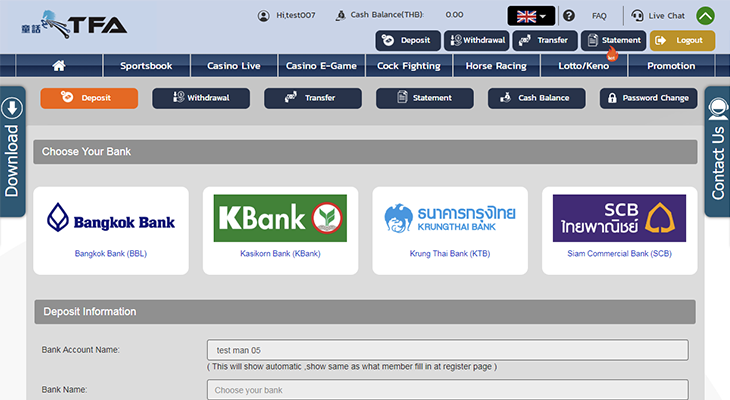This screenshot has height=400, width=730.
Task: Select the Transfer tab in account bar
Action: (x=313, y=98)
